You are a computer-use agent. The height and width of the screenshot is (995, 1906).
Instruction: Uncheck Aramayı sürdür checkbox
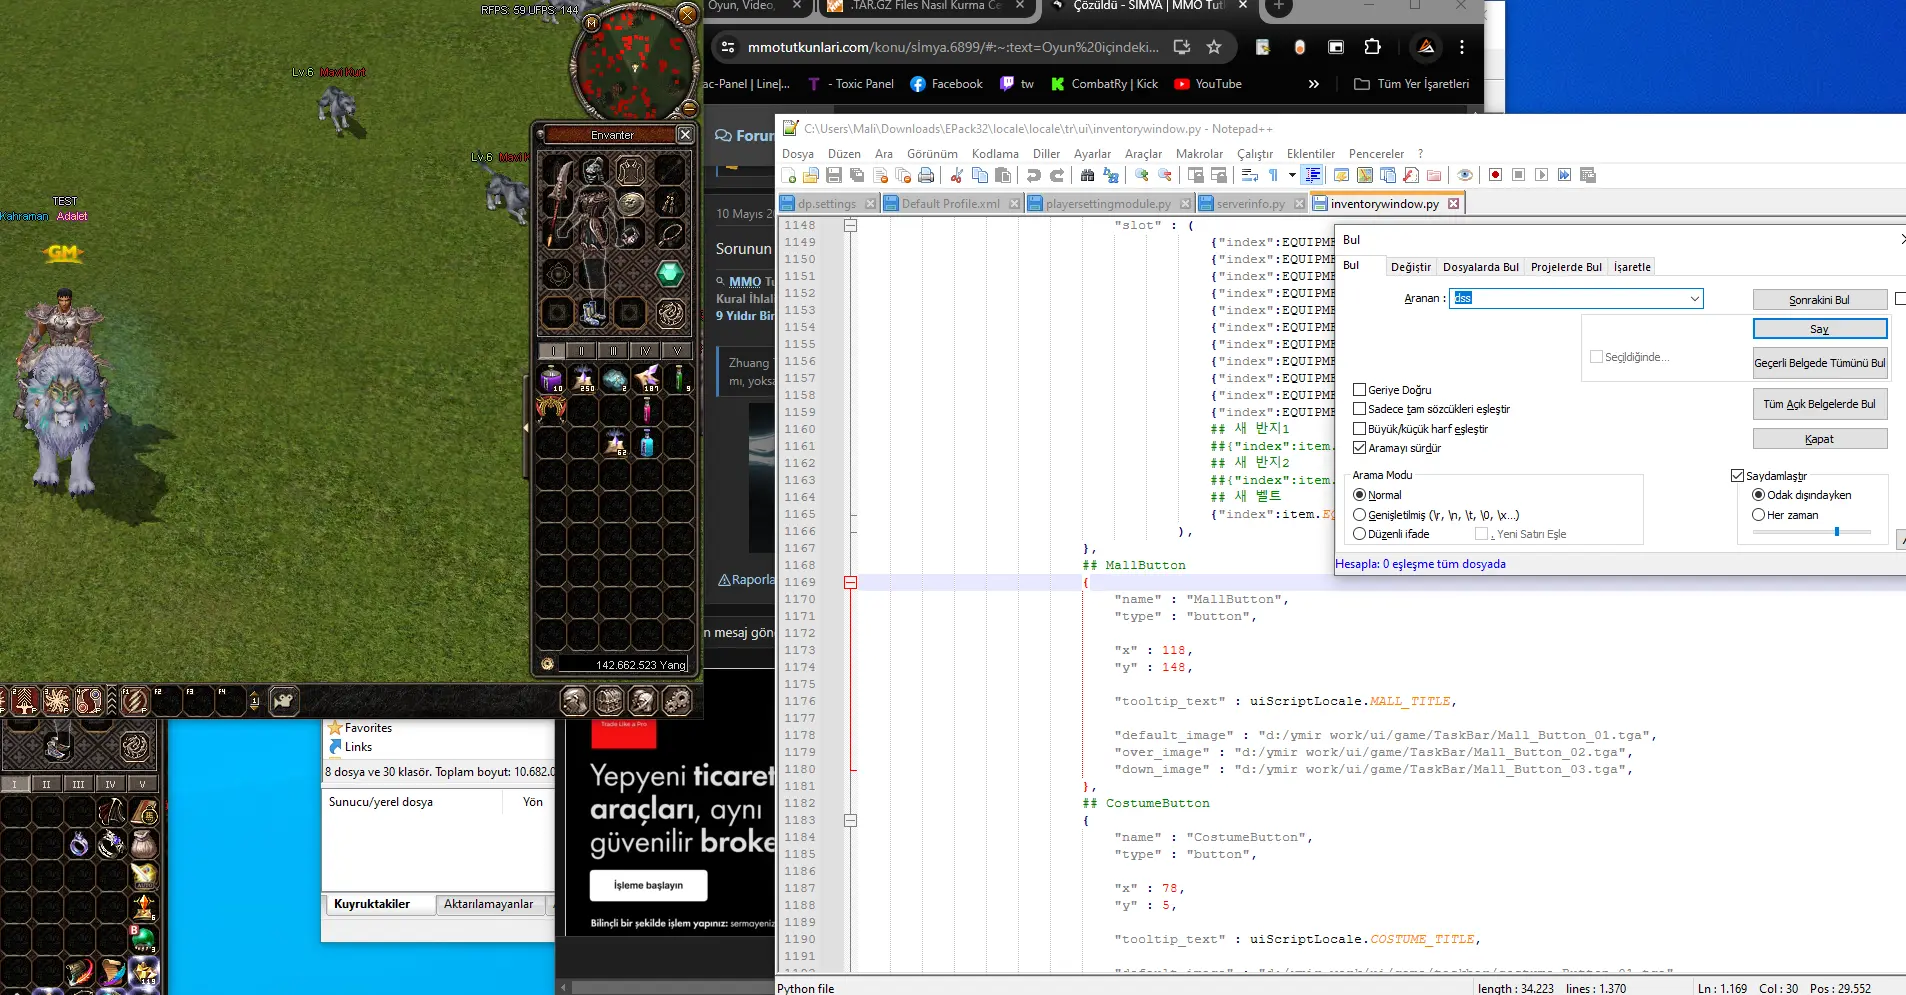[1359, 448]
